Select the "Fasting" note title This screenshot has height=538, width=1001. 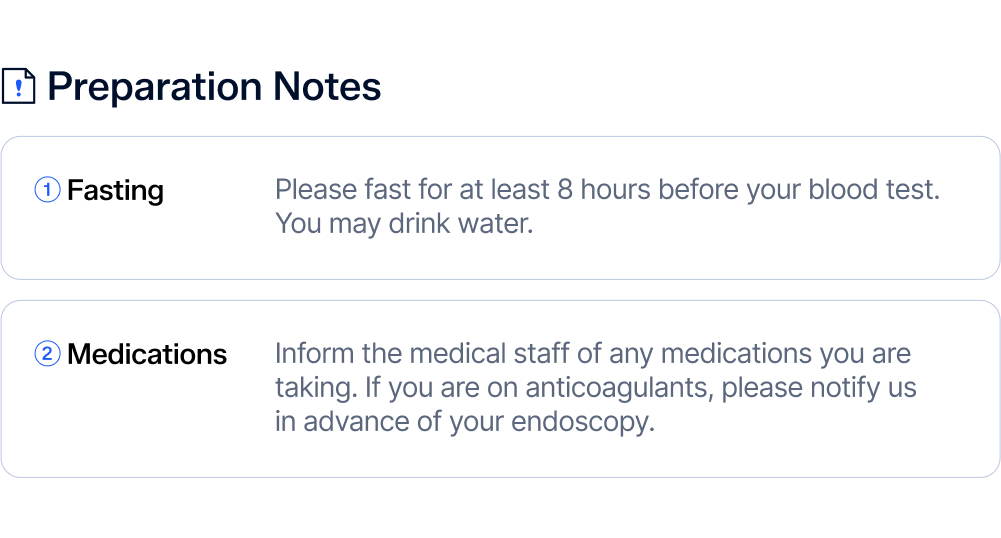click(115, 190)
